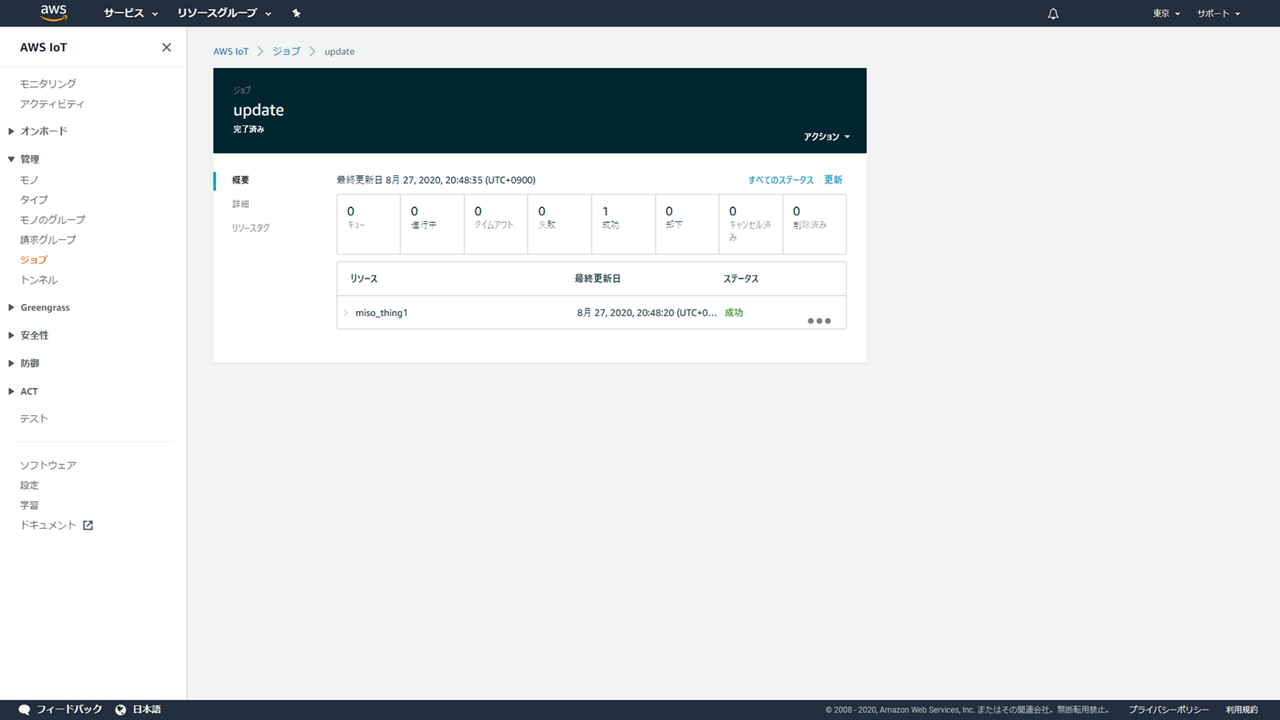Switch to the リソースタグ tab
The height and width of the screenshot is (720, 1280).
(250, 228)
